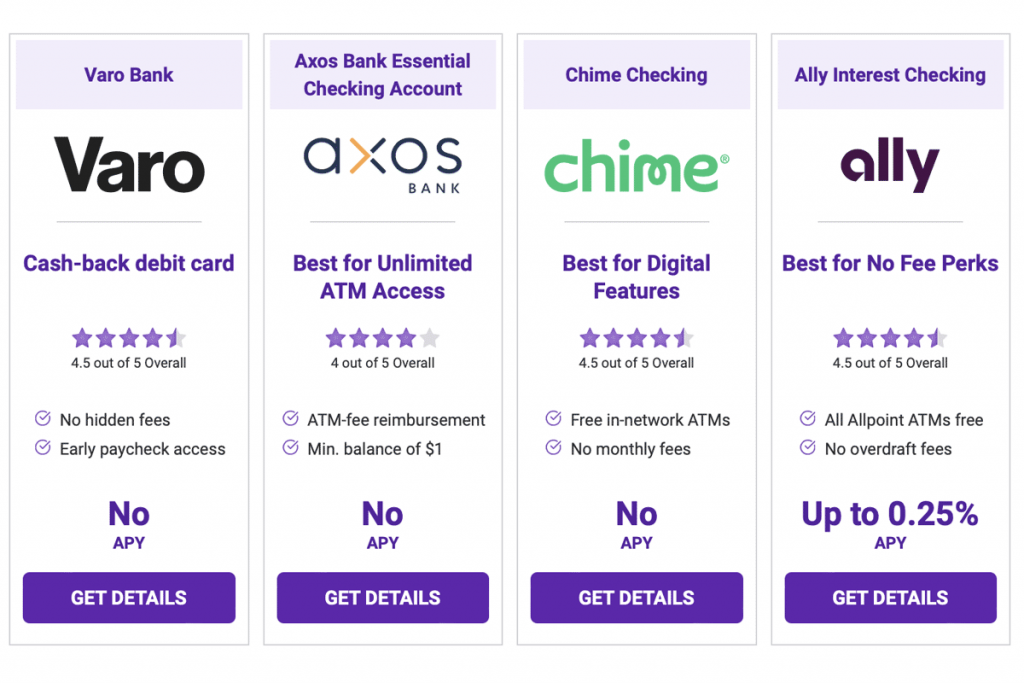Click GET DETAILS under Chime
The image size is (1024, 683).
tap(636, 597)
